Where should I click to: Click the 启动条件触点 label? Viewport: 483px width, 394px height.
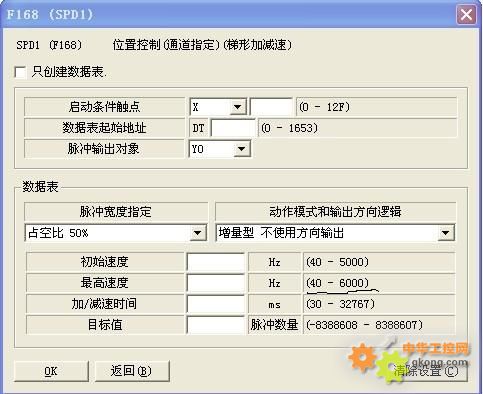(104, 107)
